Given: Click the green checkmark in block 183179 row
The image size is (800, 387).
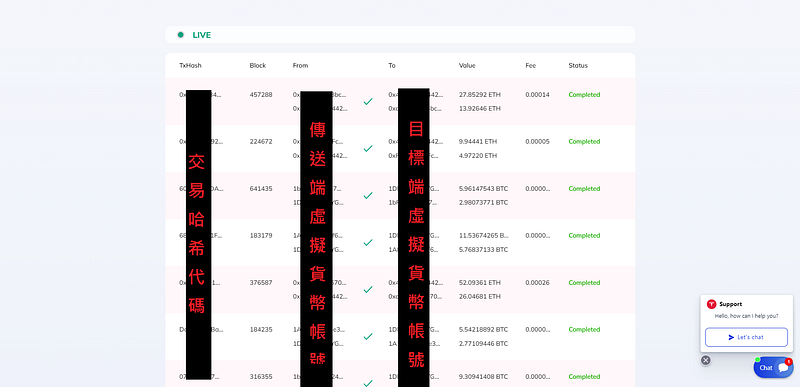Looking at the screenshot, I should [368, 242].
